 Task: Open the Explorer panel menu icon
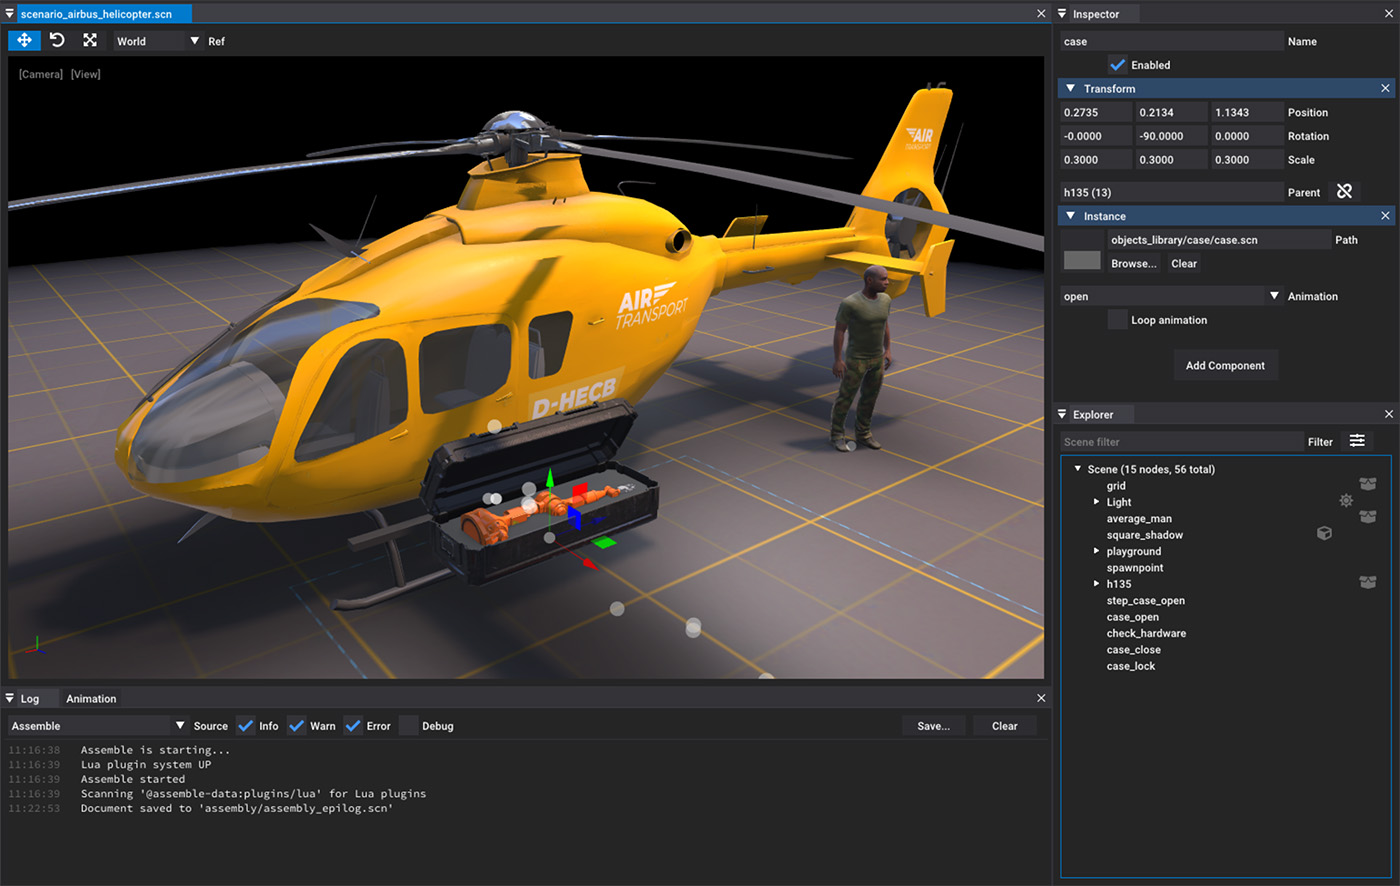click(x=1062, y=414)
